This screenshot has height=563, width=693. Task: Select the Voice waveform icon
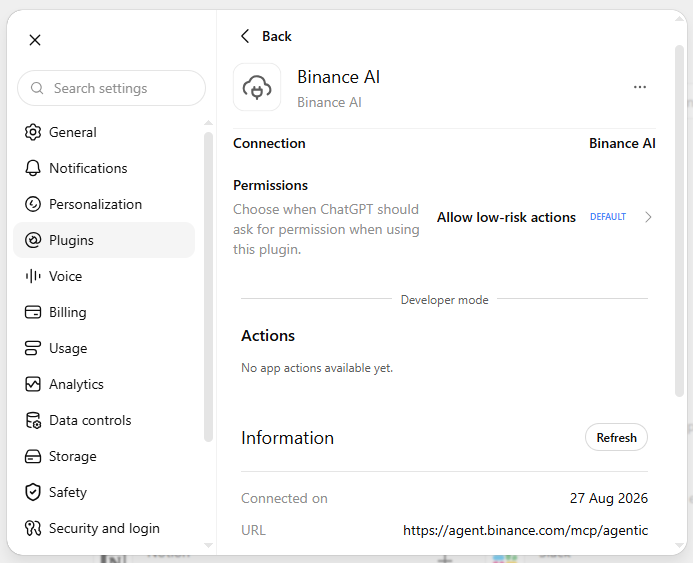tap(33, 276)
